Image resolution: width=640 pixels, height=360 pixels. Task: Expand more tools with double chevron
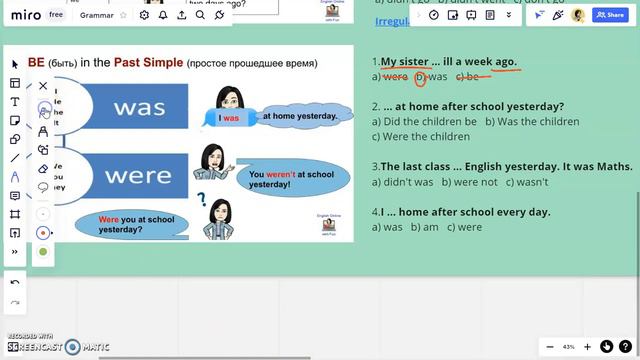click(15, 252)
